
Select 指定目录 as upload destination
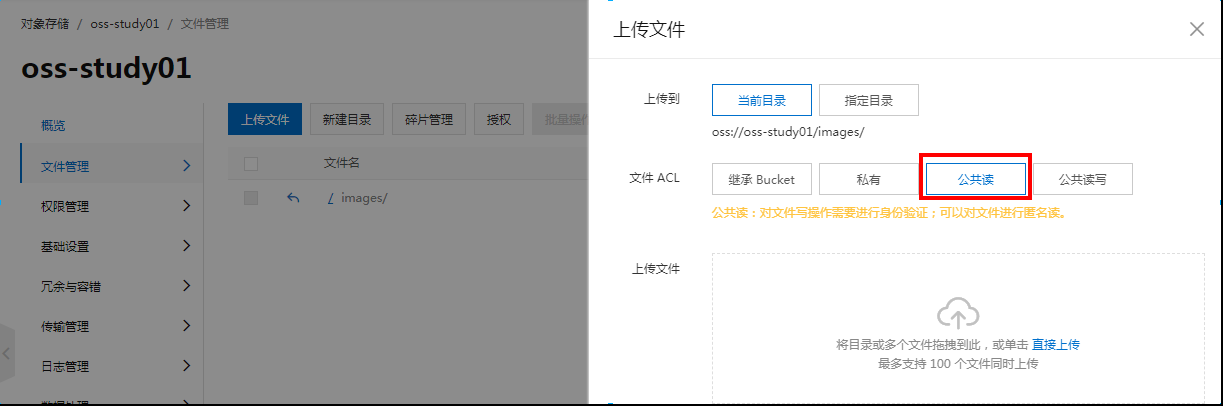(x=868, y=101)
